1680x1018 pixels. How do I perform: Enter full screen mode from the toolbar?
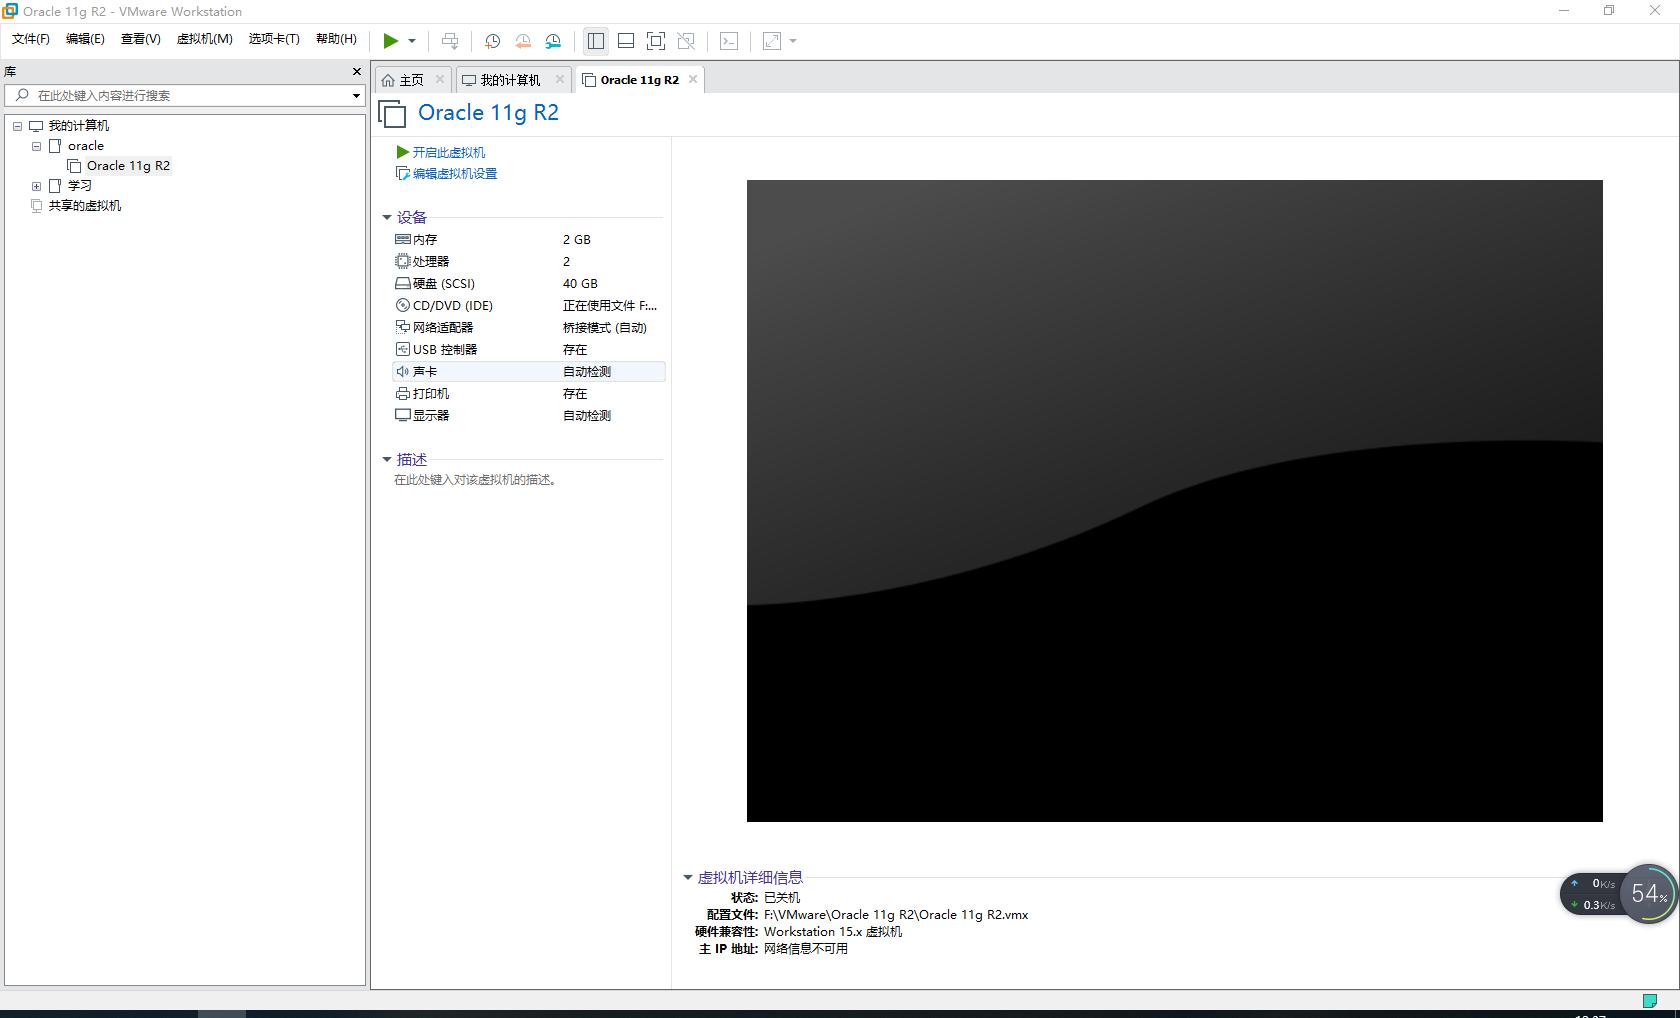(656, 41)
